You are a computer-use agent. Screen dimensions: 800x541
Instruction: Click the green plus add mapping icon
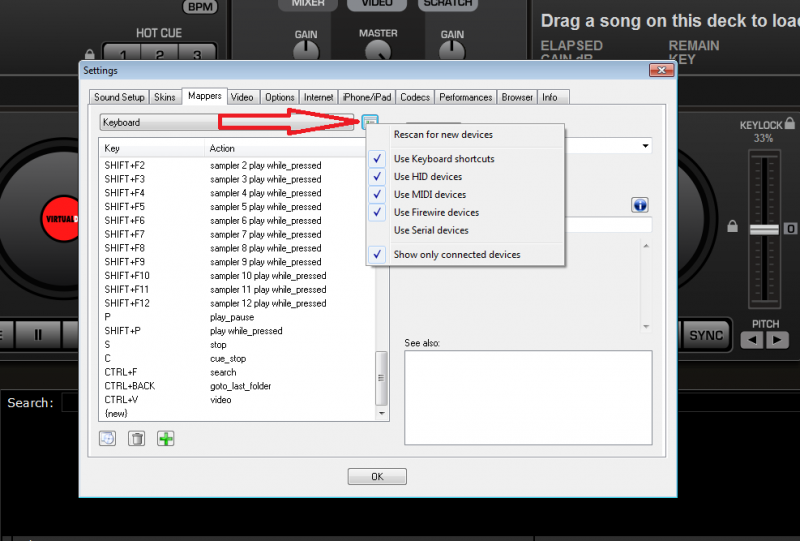coord(165,438)
